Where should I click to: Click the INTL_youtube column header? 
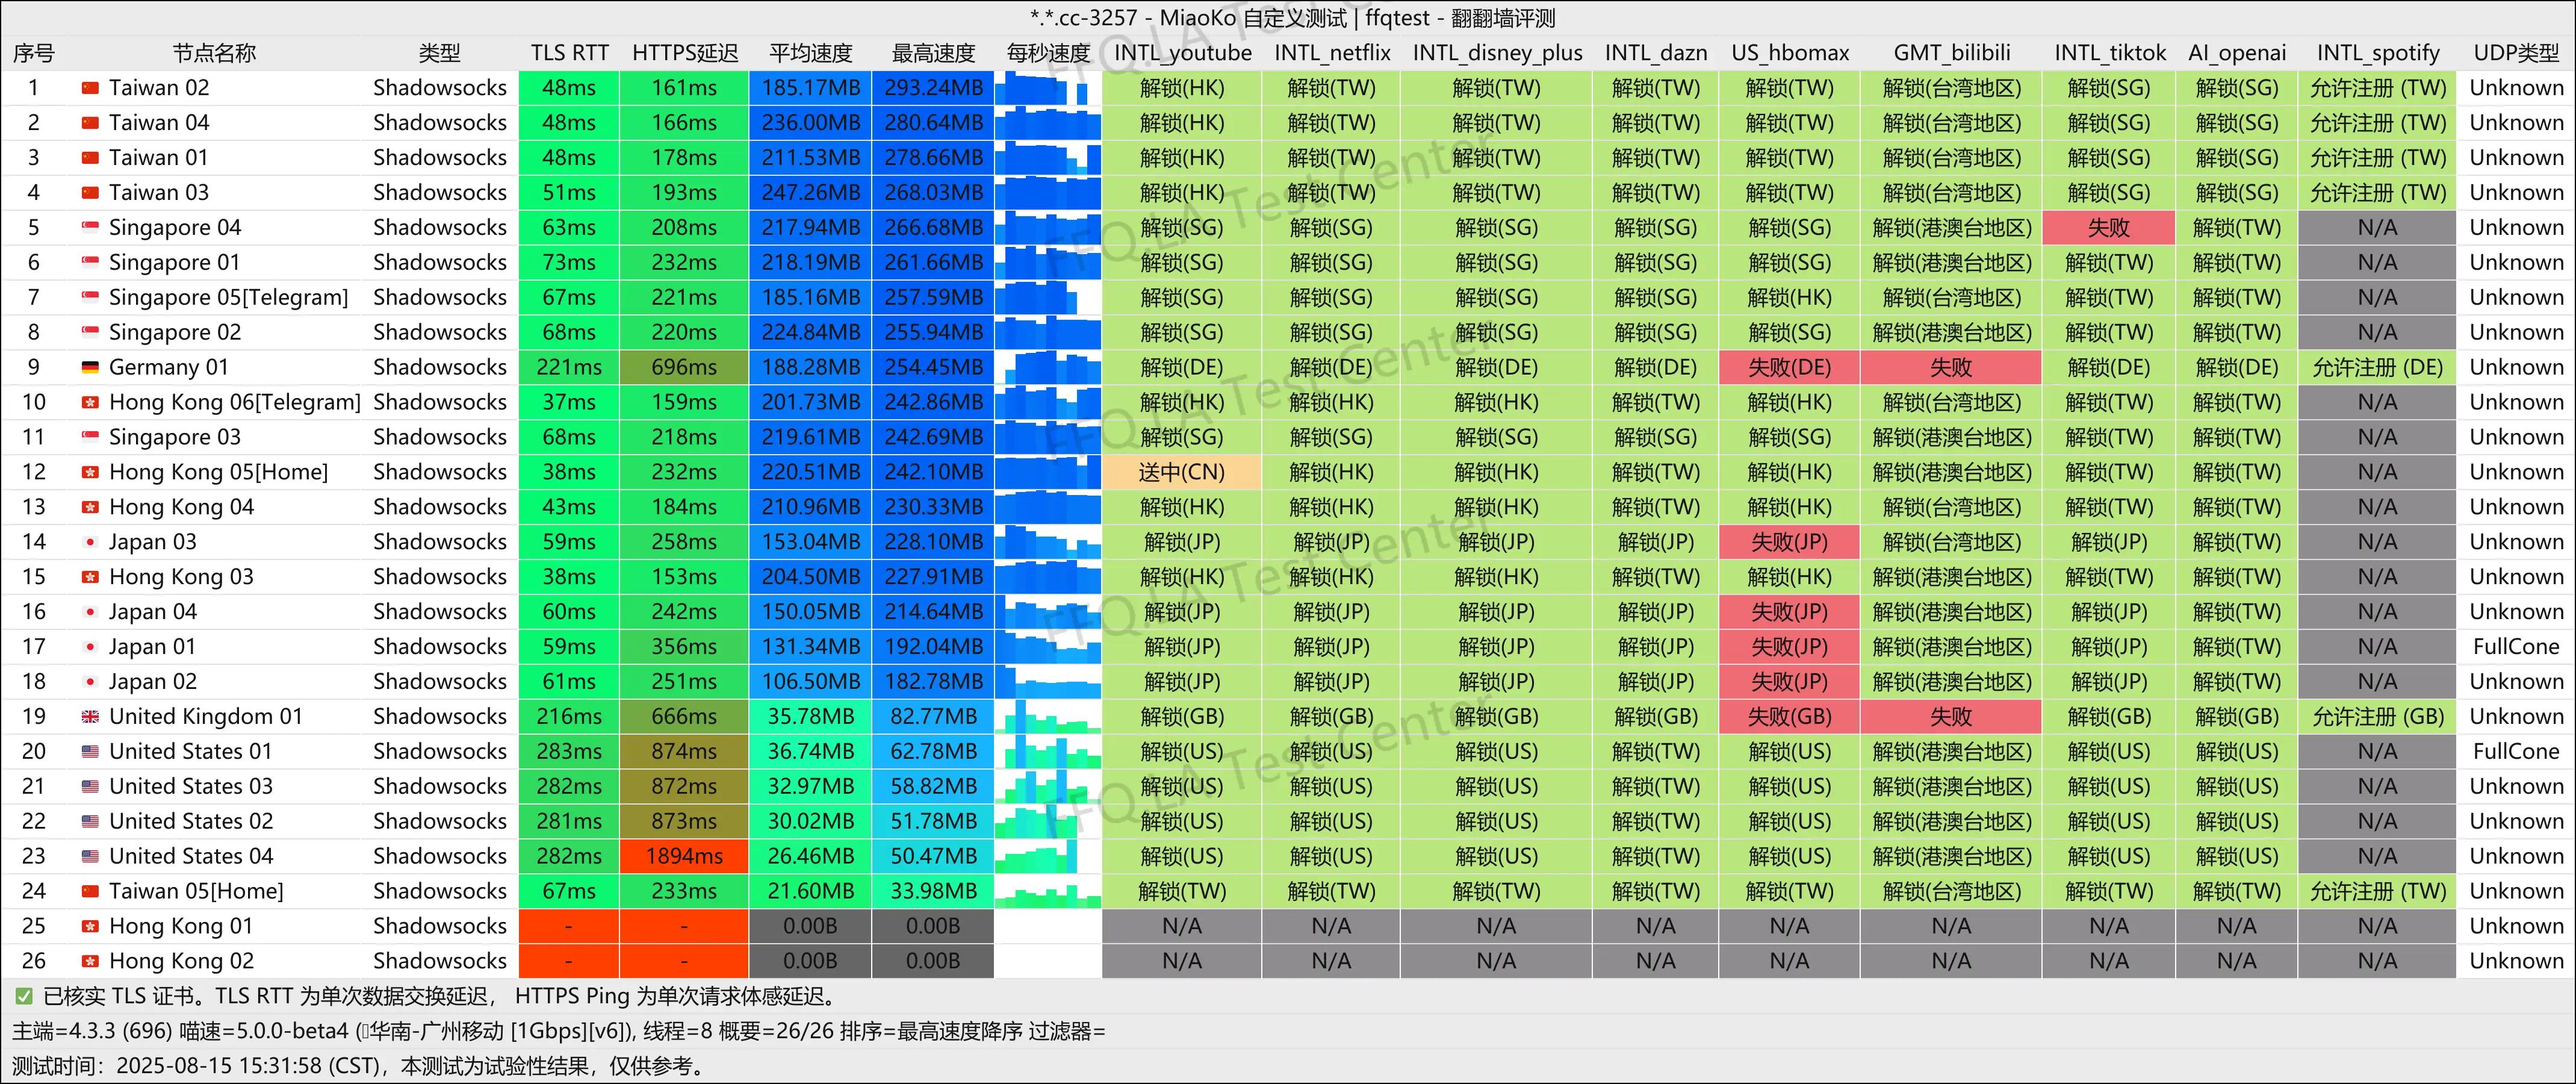(1182, 53)
